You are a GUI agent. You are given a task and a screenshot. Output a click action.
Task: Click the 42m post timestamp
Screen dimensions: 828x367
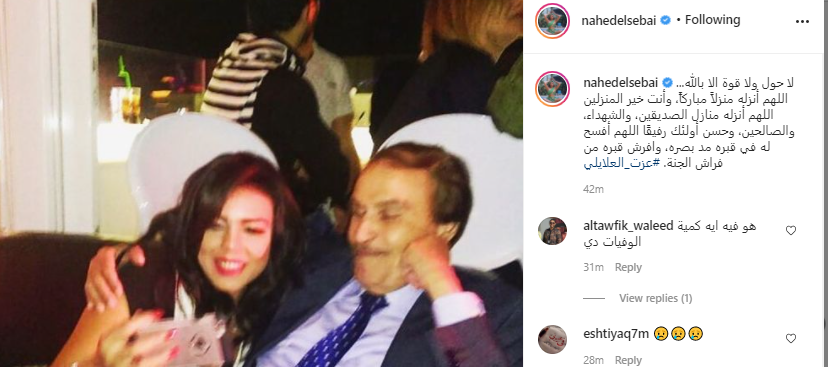tap(594, 189)
